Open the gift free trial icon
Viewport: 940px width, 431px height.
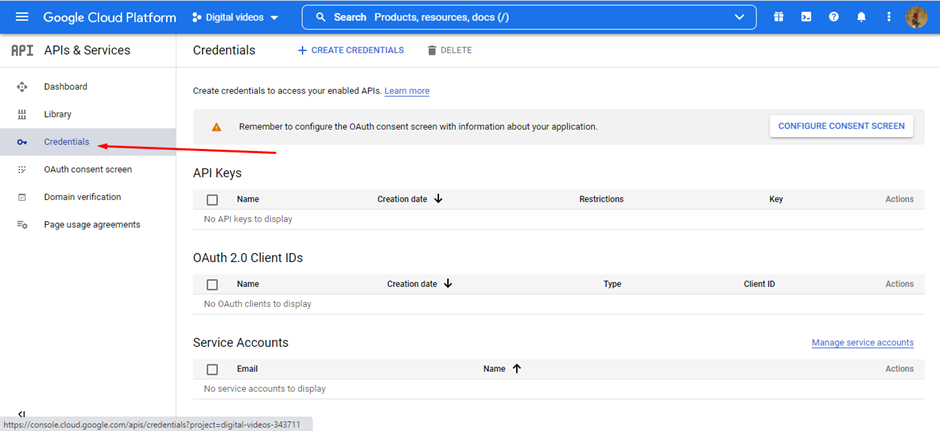click(x=778, y=17)
